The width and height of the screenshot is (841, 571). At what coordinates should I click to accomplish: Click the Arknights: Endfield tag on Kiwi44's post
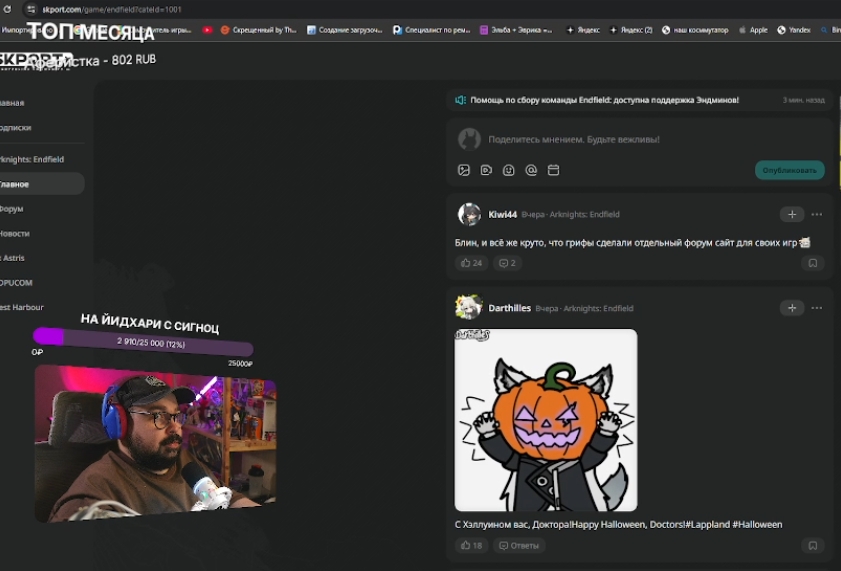click(585, 214)
